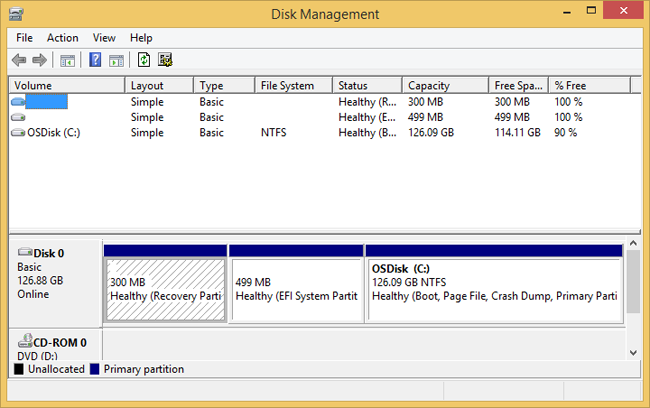The width and height of the screenshot is (650, 408).
Task: Sort by the File System column header
Action: [293, 86]
